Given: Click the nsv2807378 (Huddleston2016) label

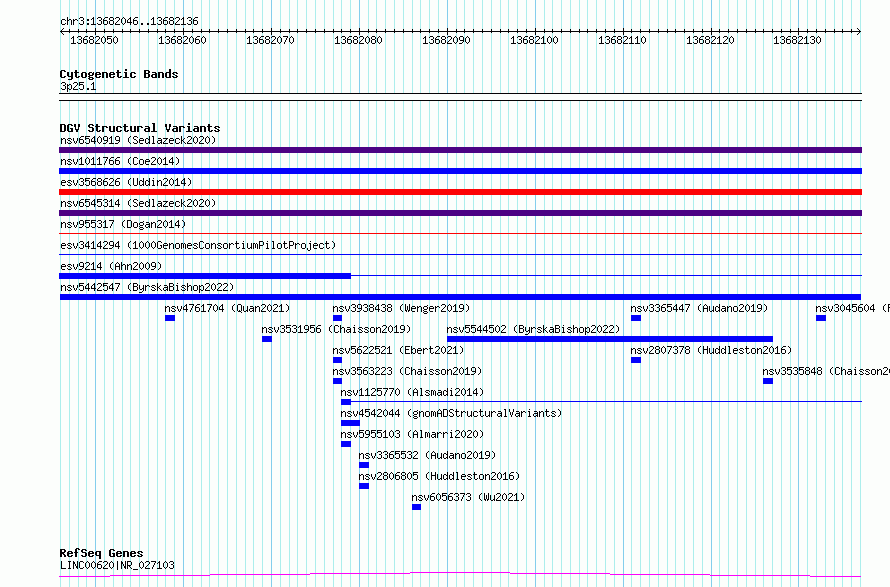Looking at the screenshot, I should click(711, 350).
